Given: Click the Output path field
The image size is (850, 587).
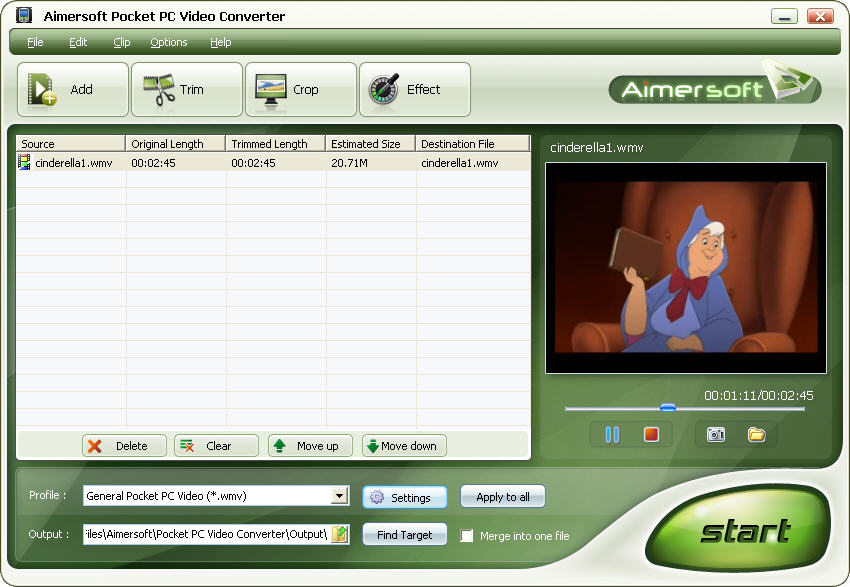Looking at the screenshot, I should 207,534.
